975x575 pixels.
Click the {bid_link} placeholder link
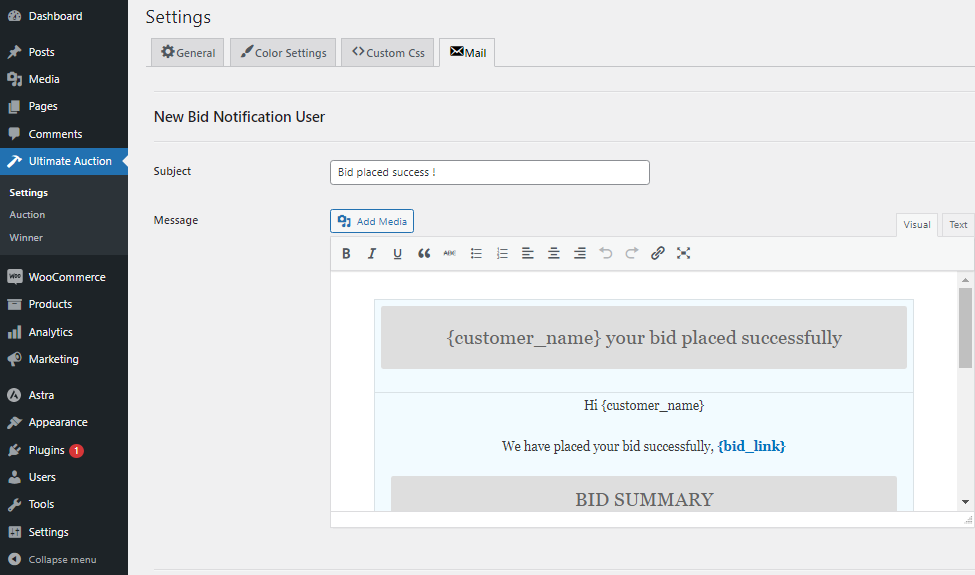click(751, 446)
